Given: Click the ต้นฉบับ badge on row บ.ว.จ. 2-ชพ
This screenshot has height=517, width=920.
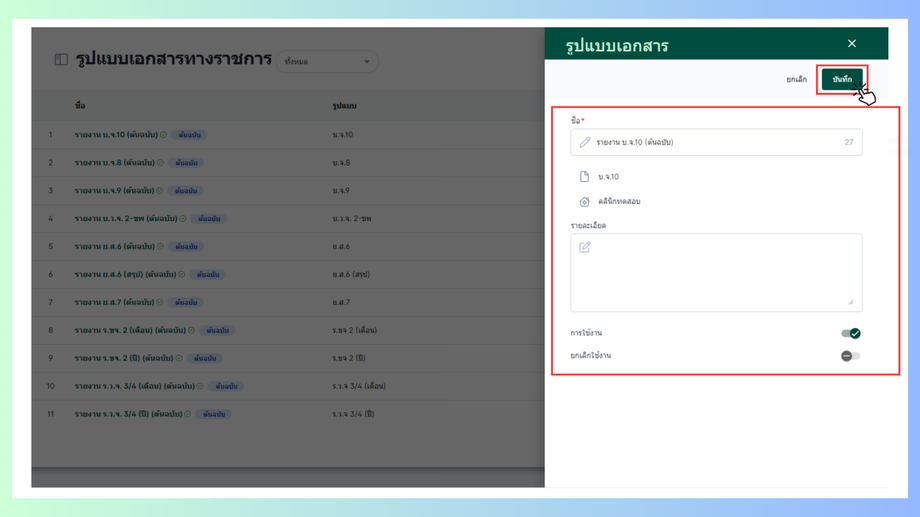Looking at the screenshot, I should click(x=208, y=218).
